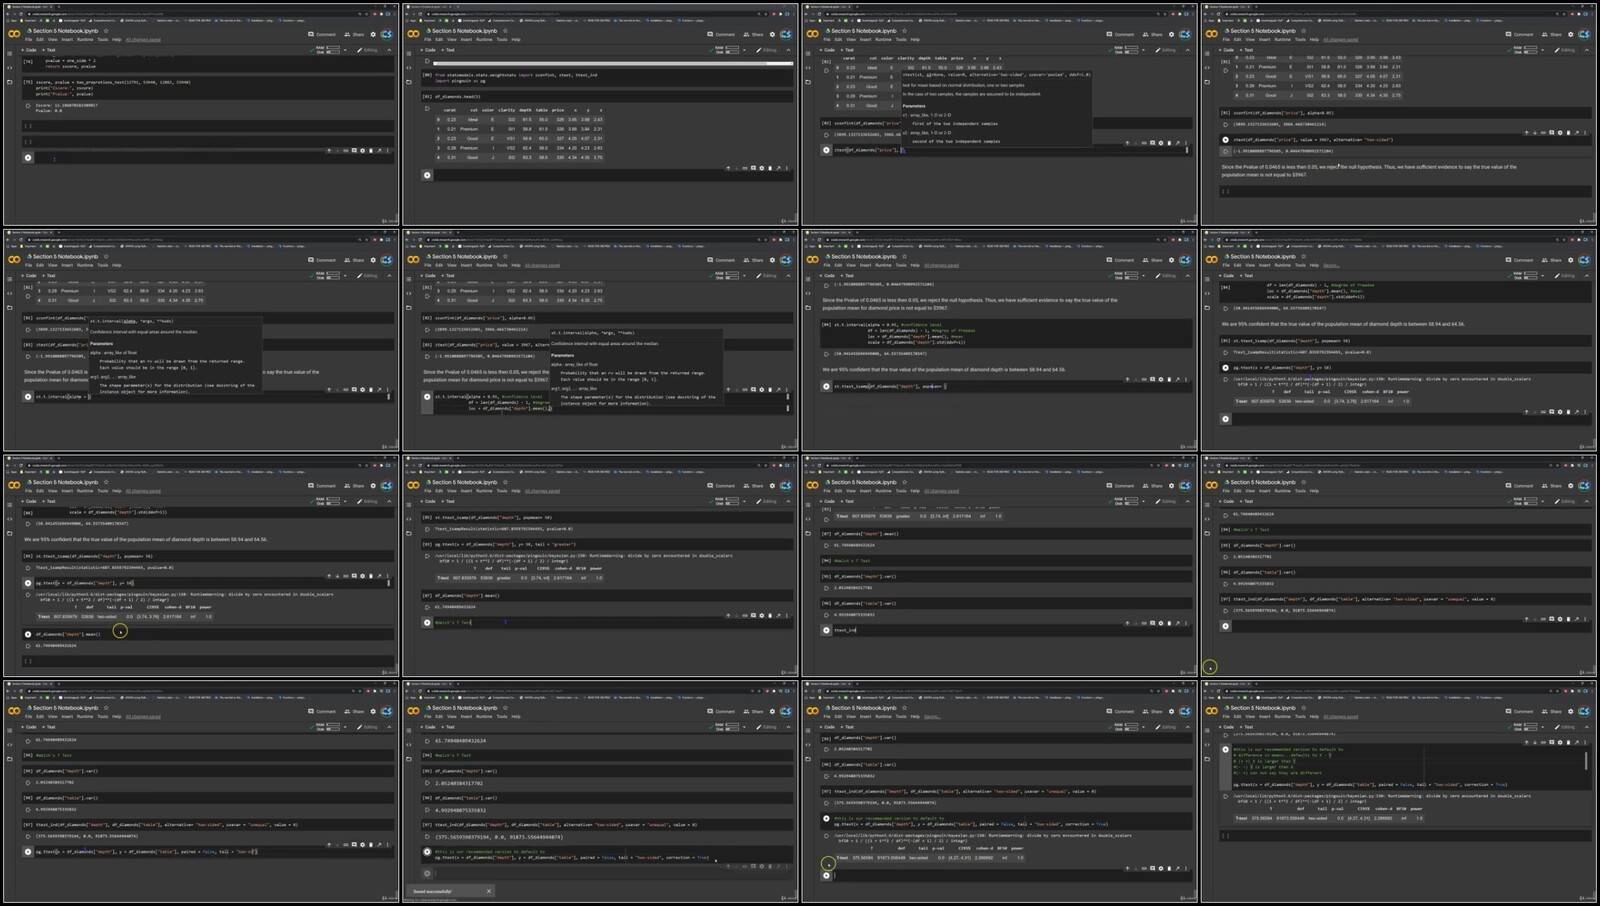This screenshot has height=906, width=1600.
Task: Click notebook title in zscore pvalue frame
Action: click(66, 31)
